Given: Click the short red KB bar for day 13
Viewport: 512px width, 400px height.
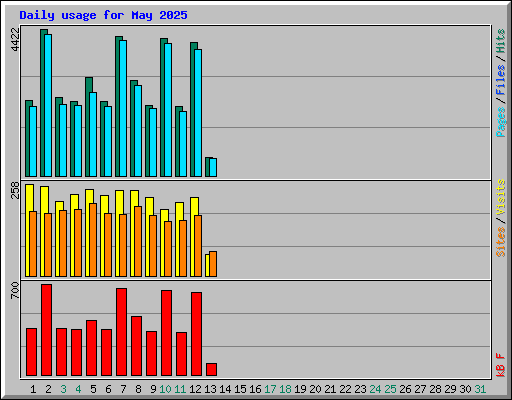Looking at the screenshot, I should tap(212, 369).
